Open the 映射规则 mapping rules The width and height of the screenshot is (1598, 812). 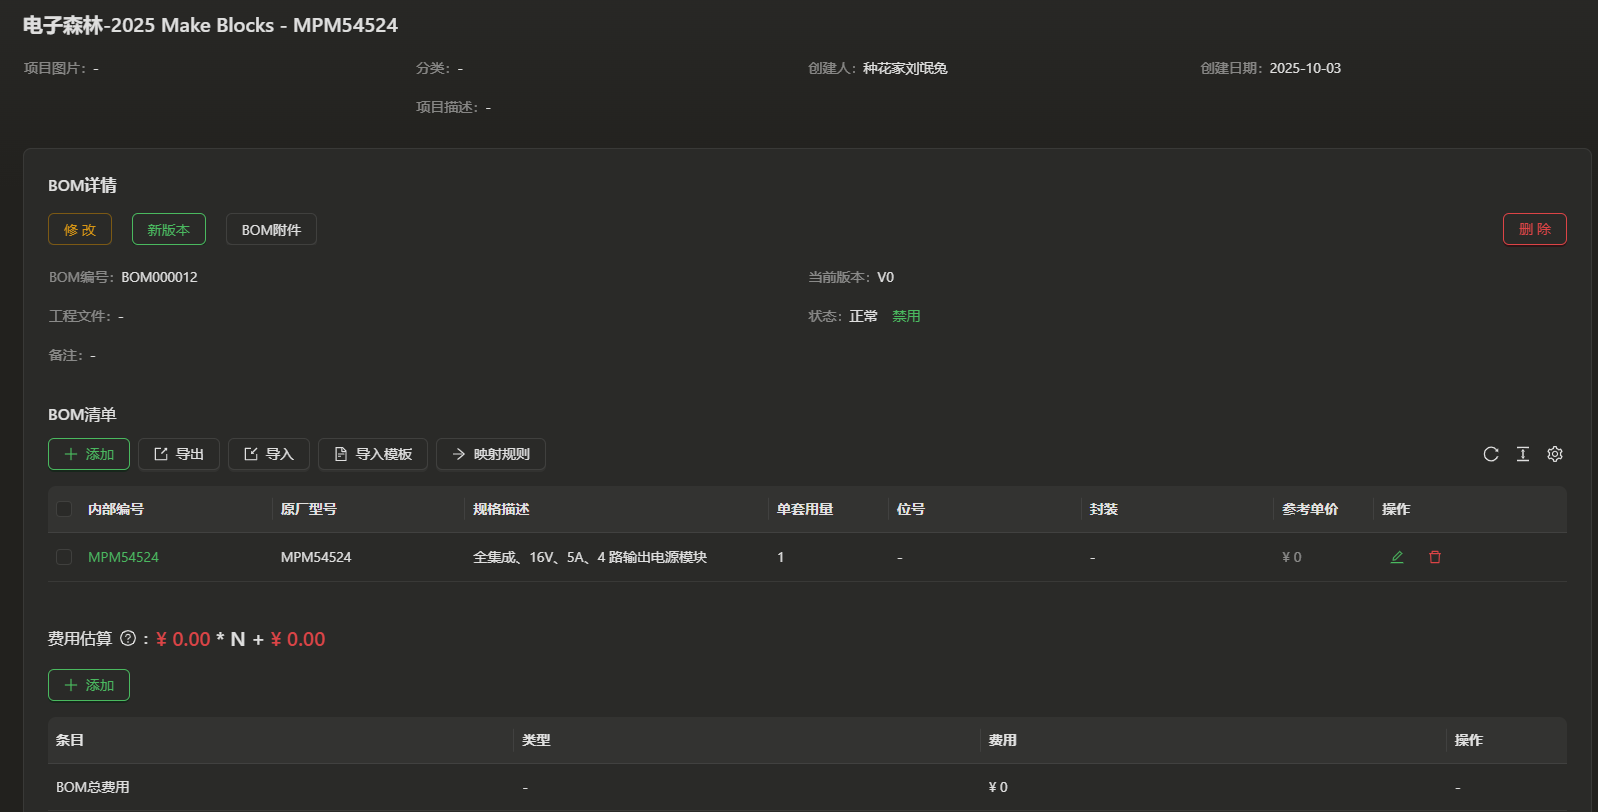point(490,454)
